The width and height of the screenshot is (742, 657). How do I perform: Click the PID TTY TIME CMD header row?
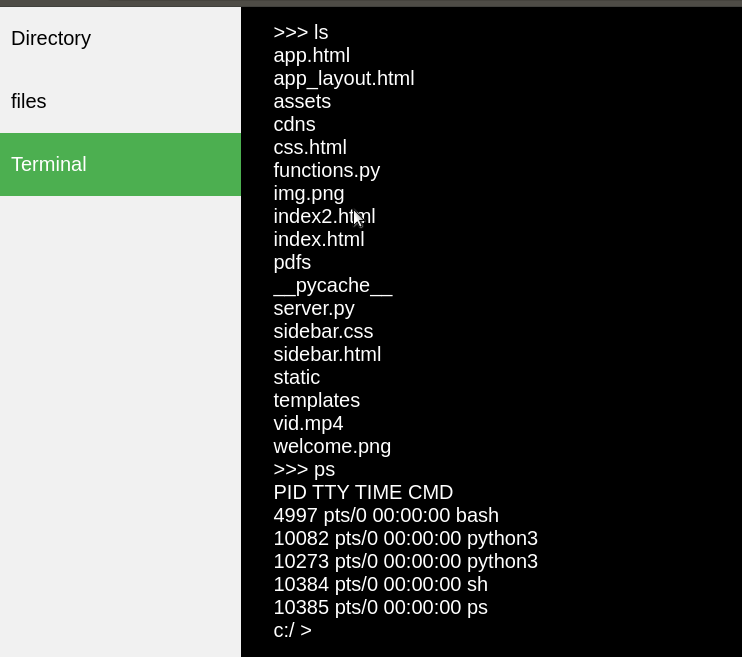[363, 493]
